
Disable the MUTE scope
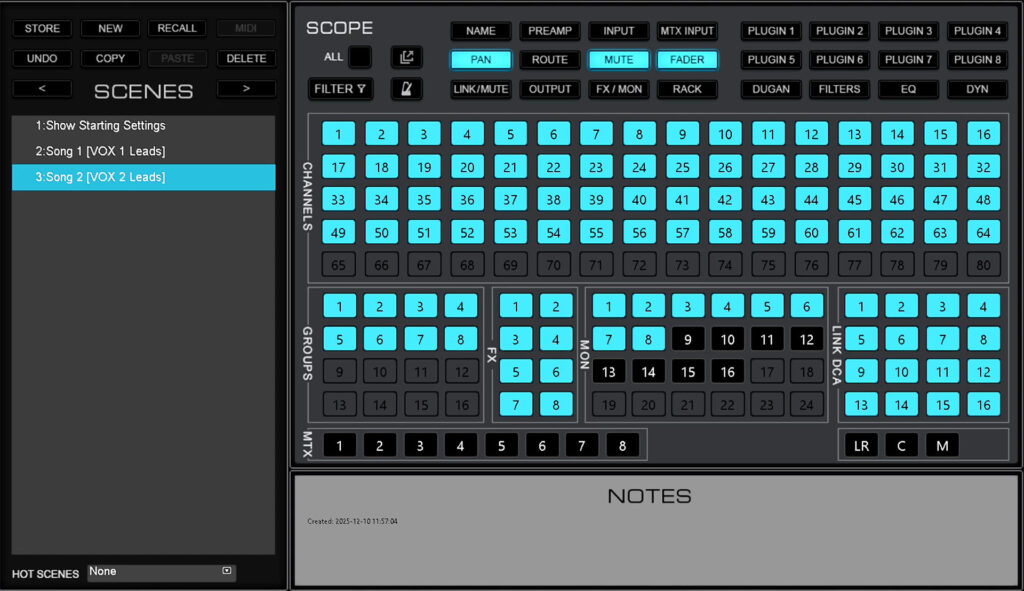618,59
